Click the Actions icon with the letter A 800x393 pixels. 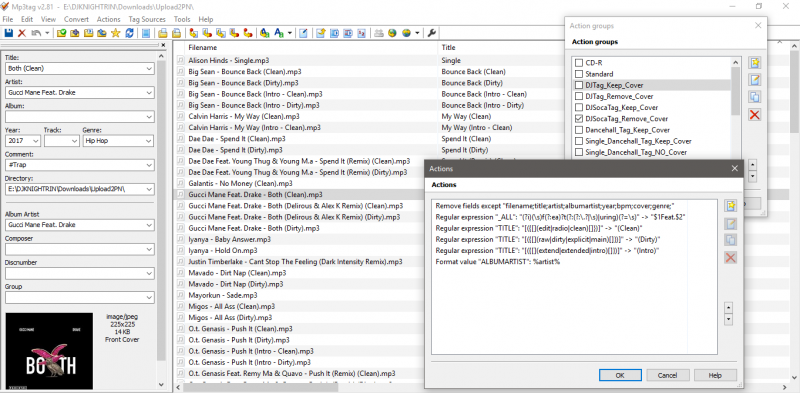265,33
